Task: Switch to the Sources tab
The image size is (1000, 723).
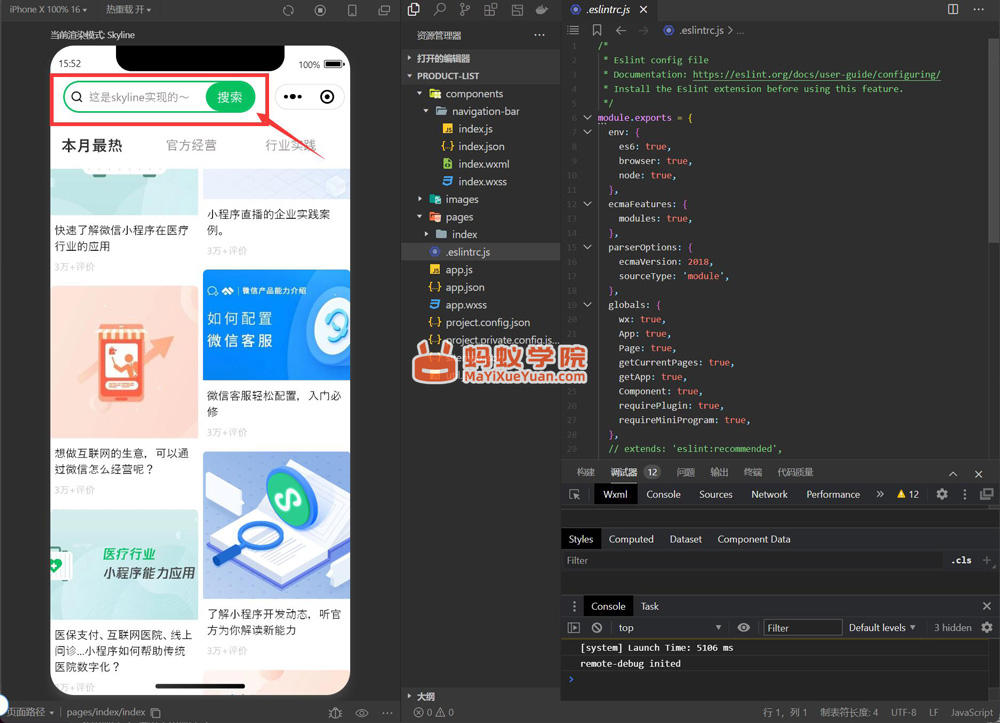Action: pyautogui.click(x=716, y=494)
